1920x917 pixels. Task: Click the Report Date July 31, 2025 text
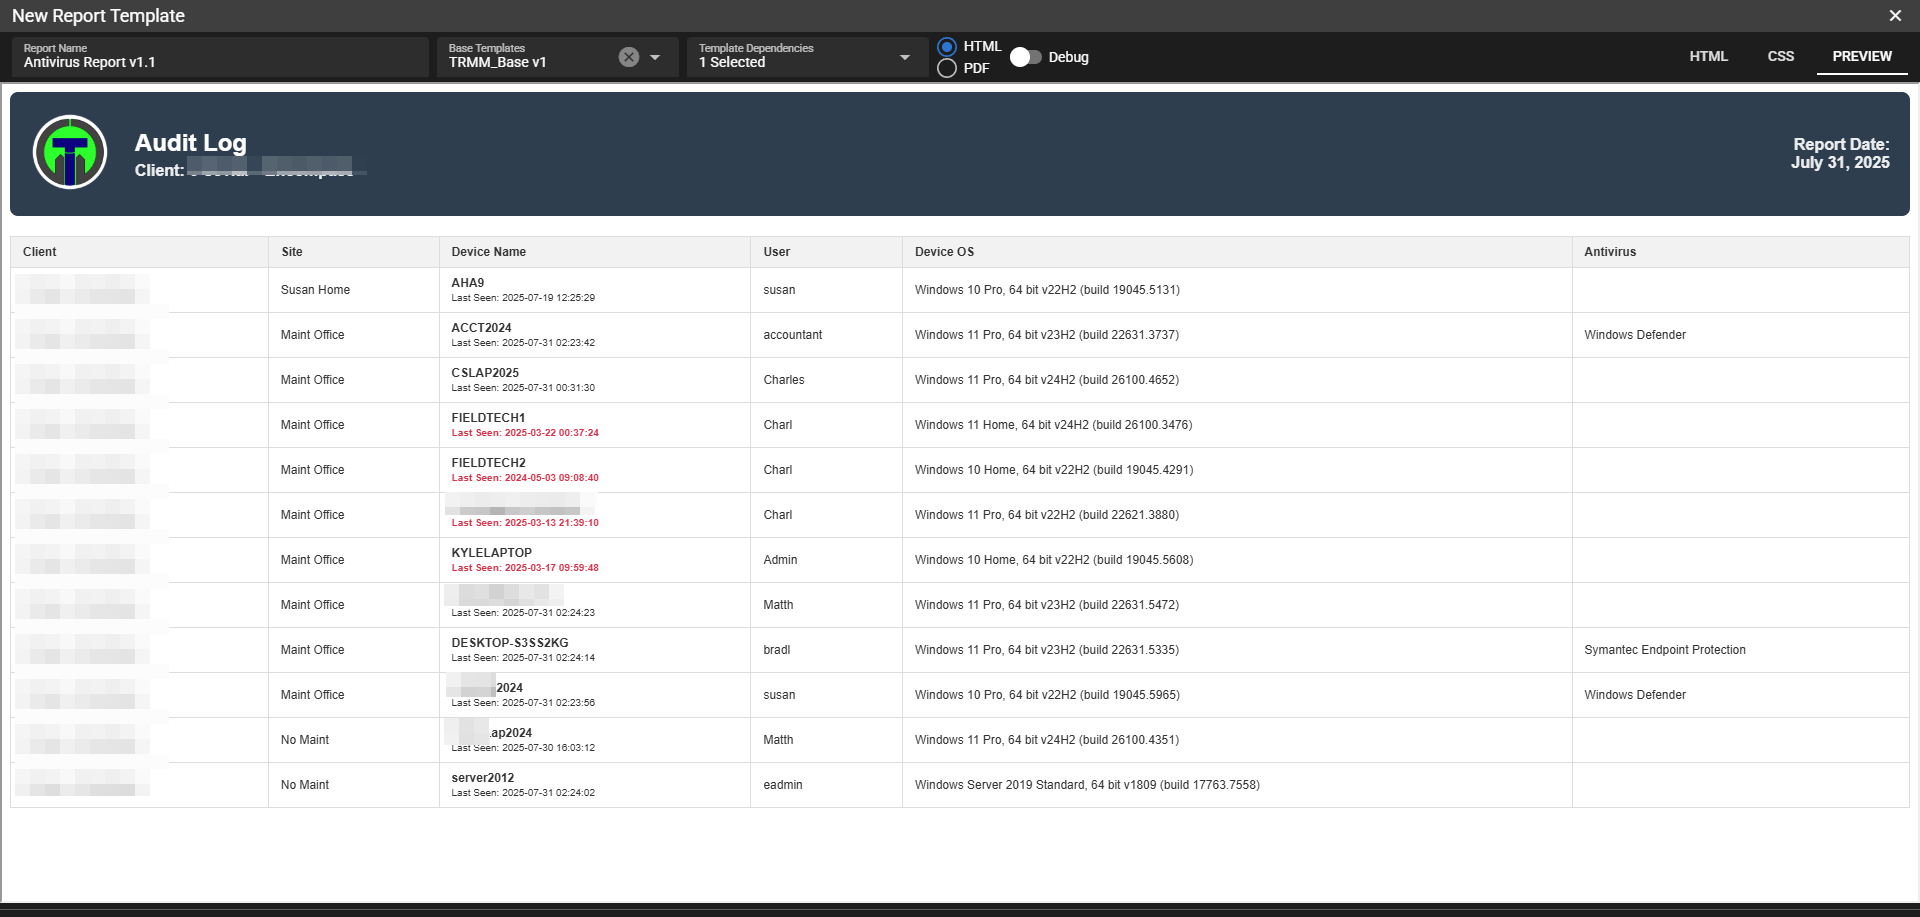coord(1840,153)
